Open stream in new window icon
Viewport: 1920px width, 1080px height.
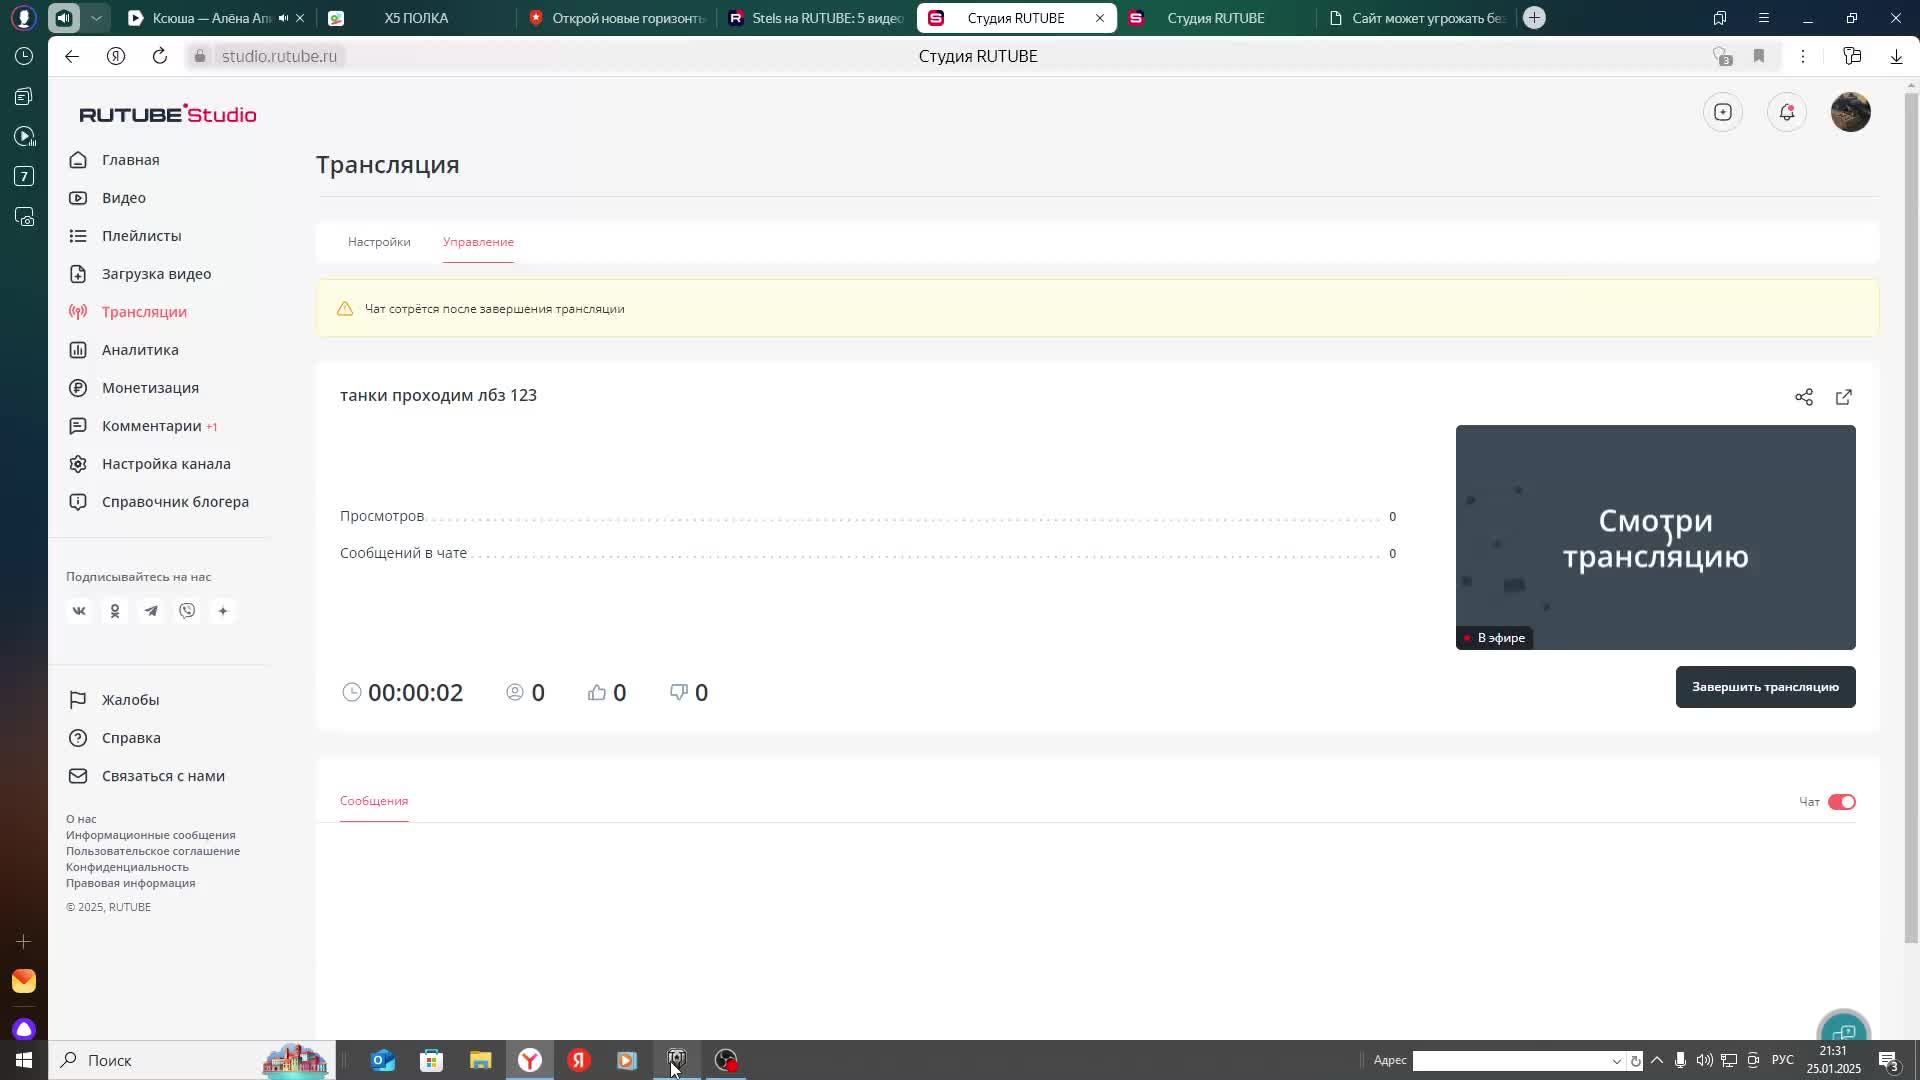pos(1843,397)
